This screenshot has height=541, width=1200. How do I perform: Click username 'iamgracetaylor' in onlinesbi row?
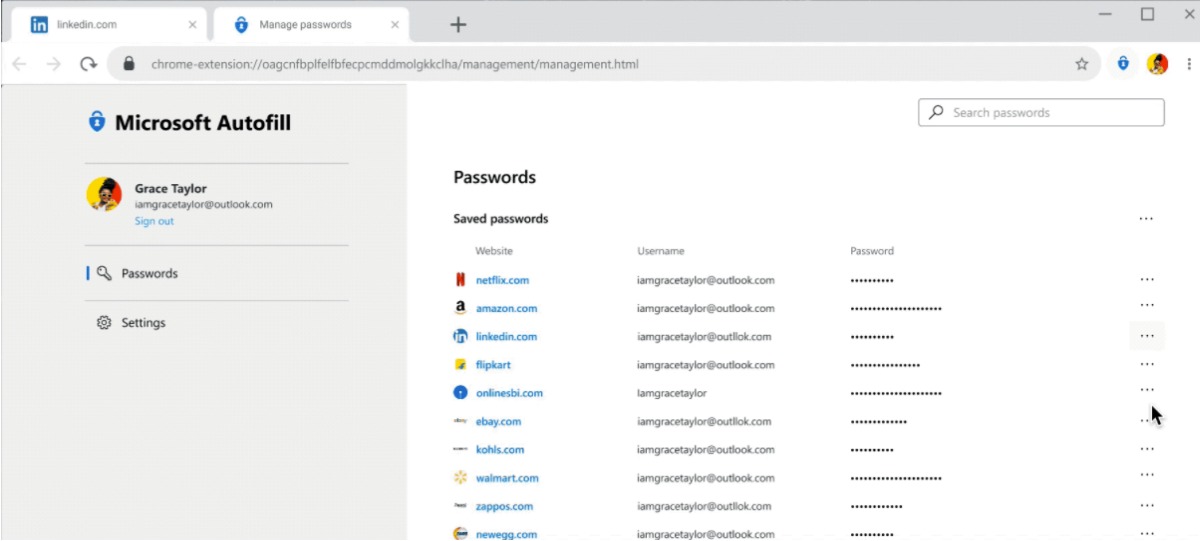[x=672, y=393]
